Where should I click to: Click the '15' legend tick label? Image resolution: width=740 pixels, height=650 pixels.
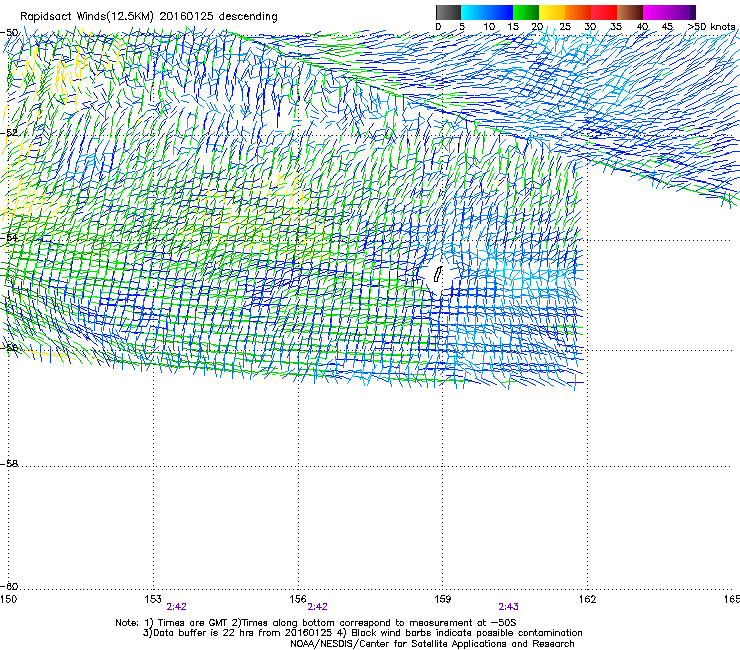coord(513,27)
